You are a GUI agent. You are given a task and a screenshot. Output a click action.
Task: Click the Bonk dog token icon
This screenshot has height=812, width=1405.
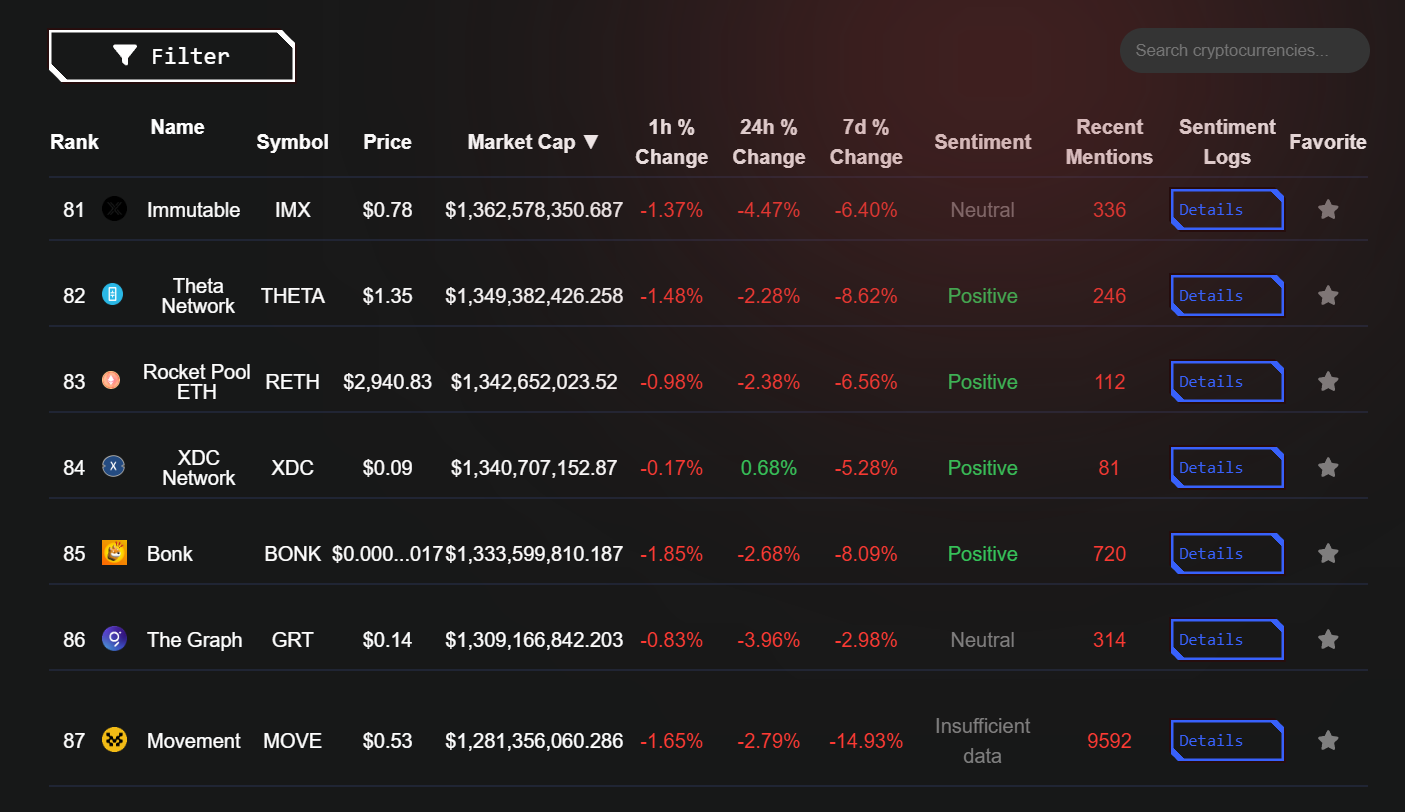click(114, 553)
